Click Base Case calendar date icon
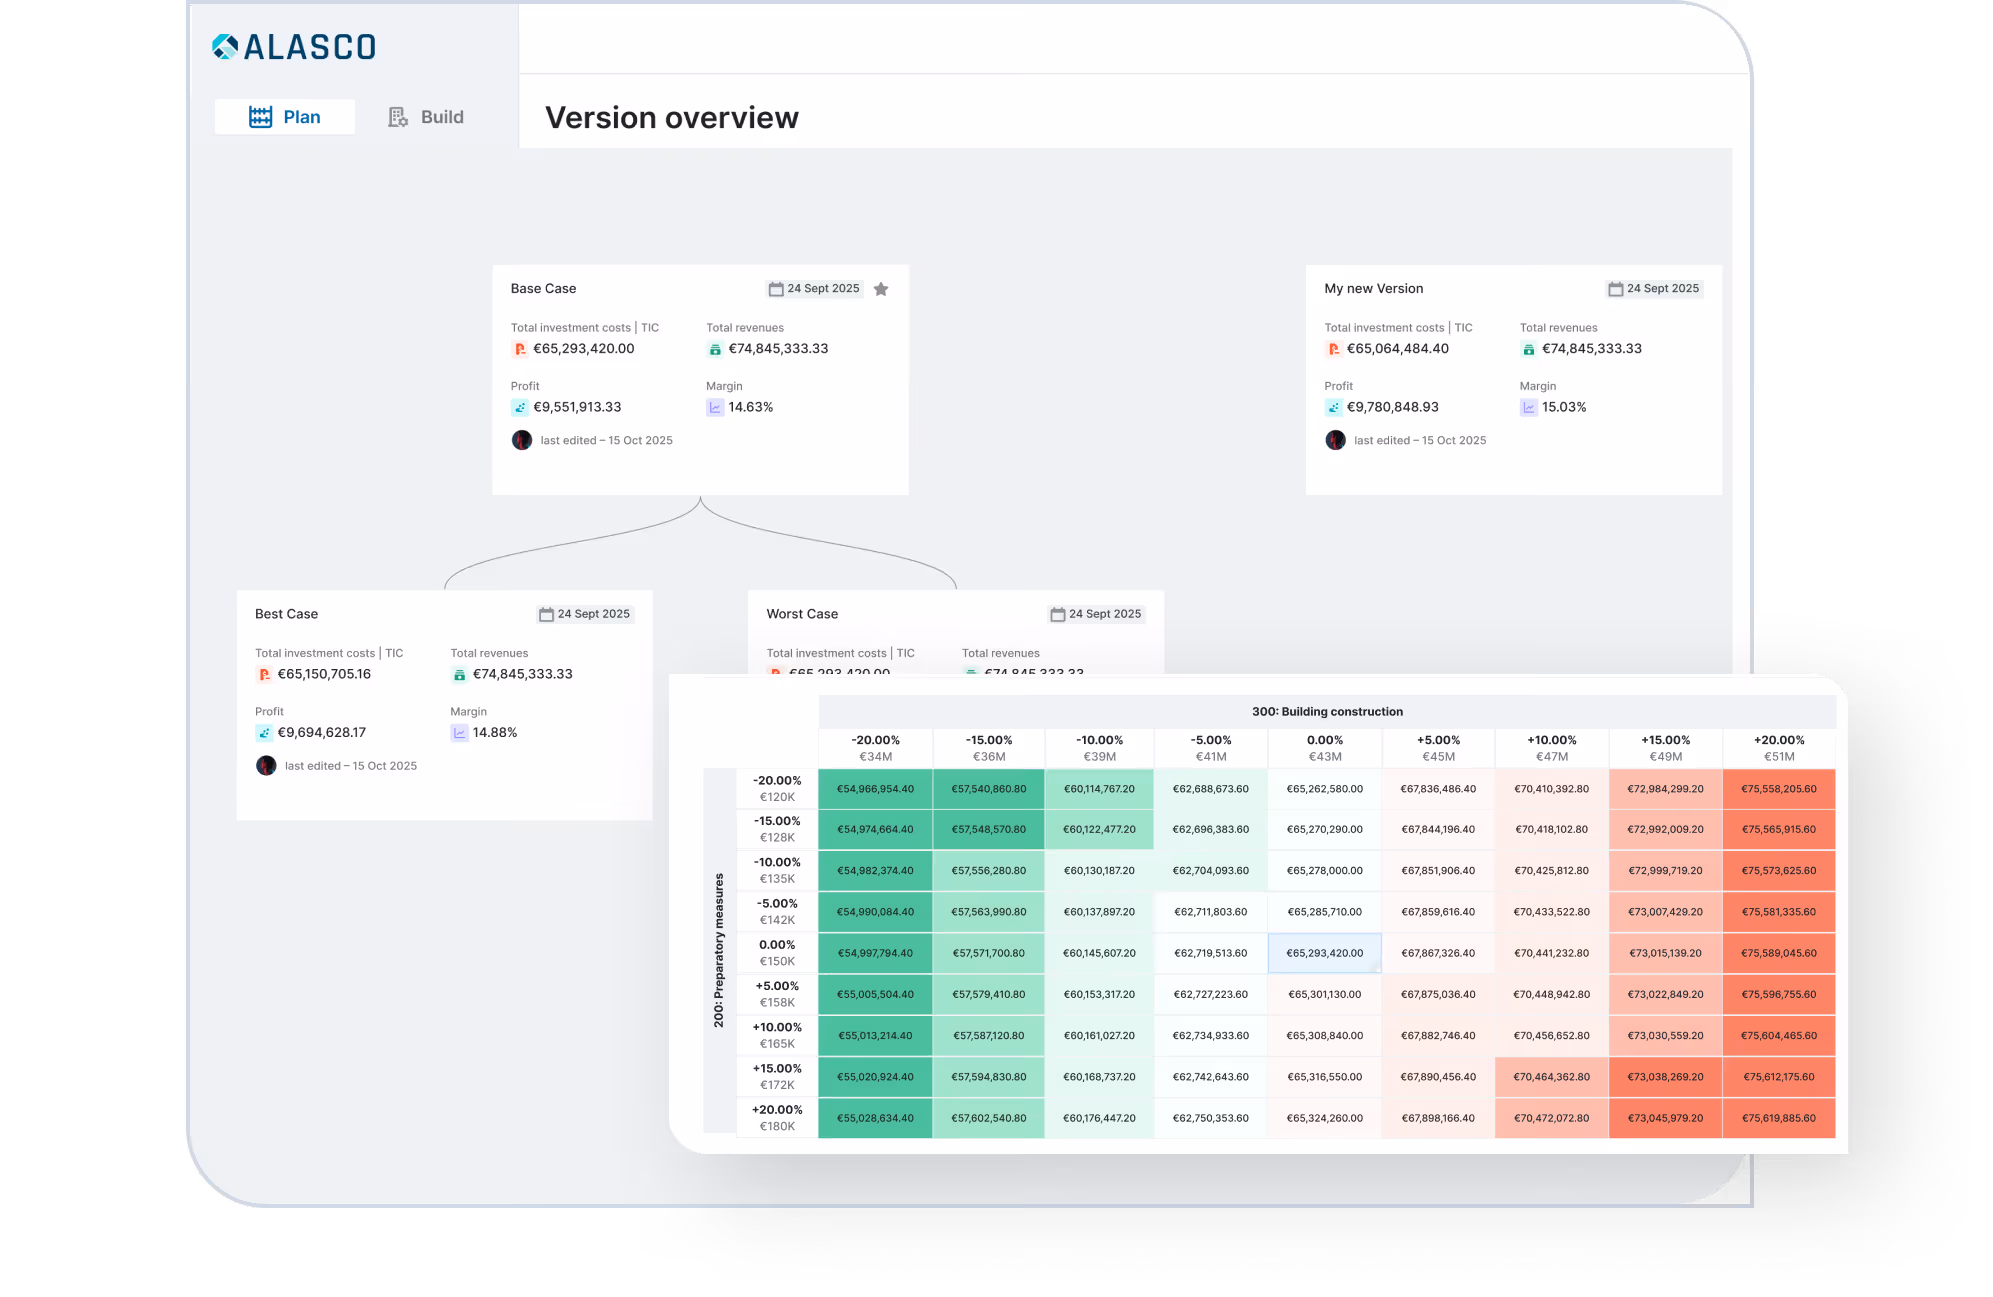Image resolution: width=1993 pixels, height=1297 pixels. pyautogui.click(x=776, y=289)
